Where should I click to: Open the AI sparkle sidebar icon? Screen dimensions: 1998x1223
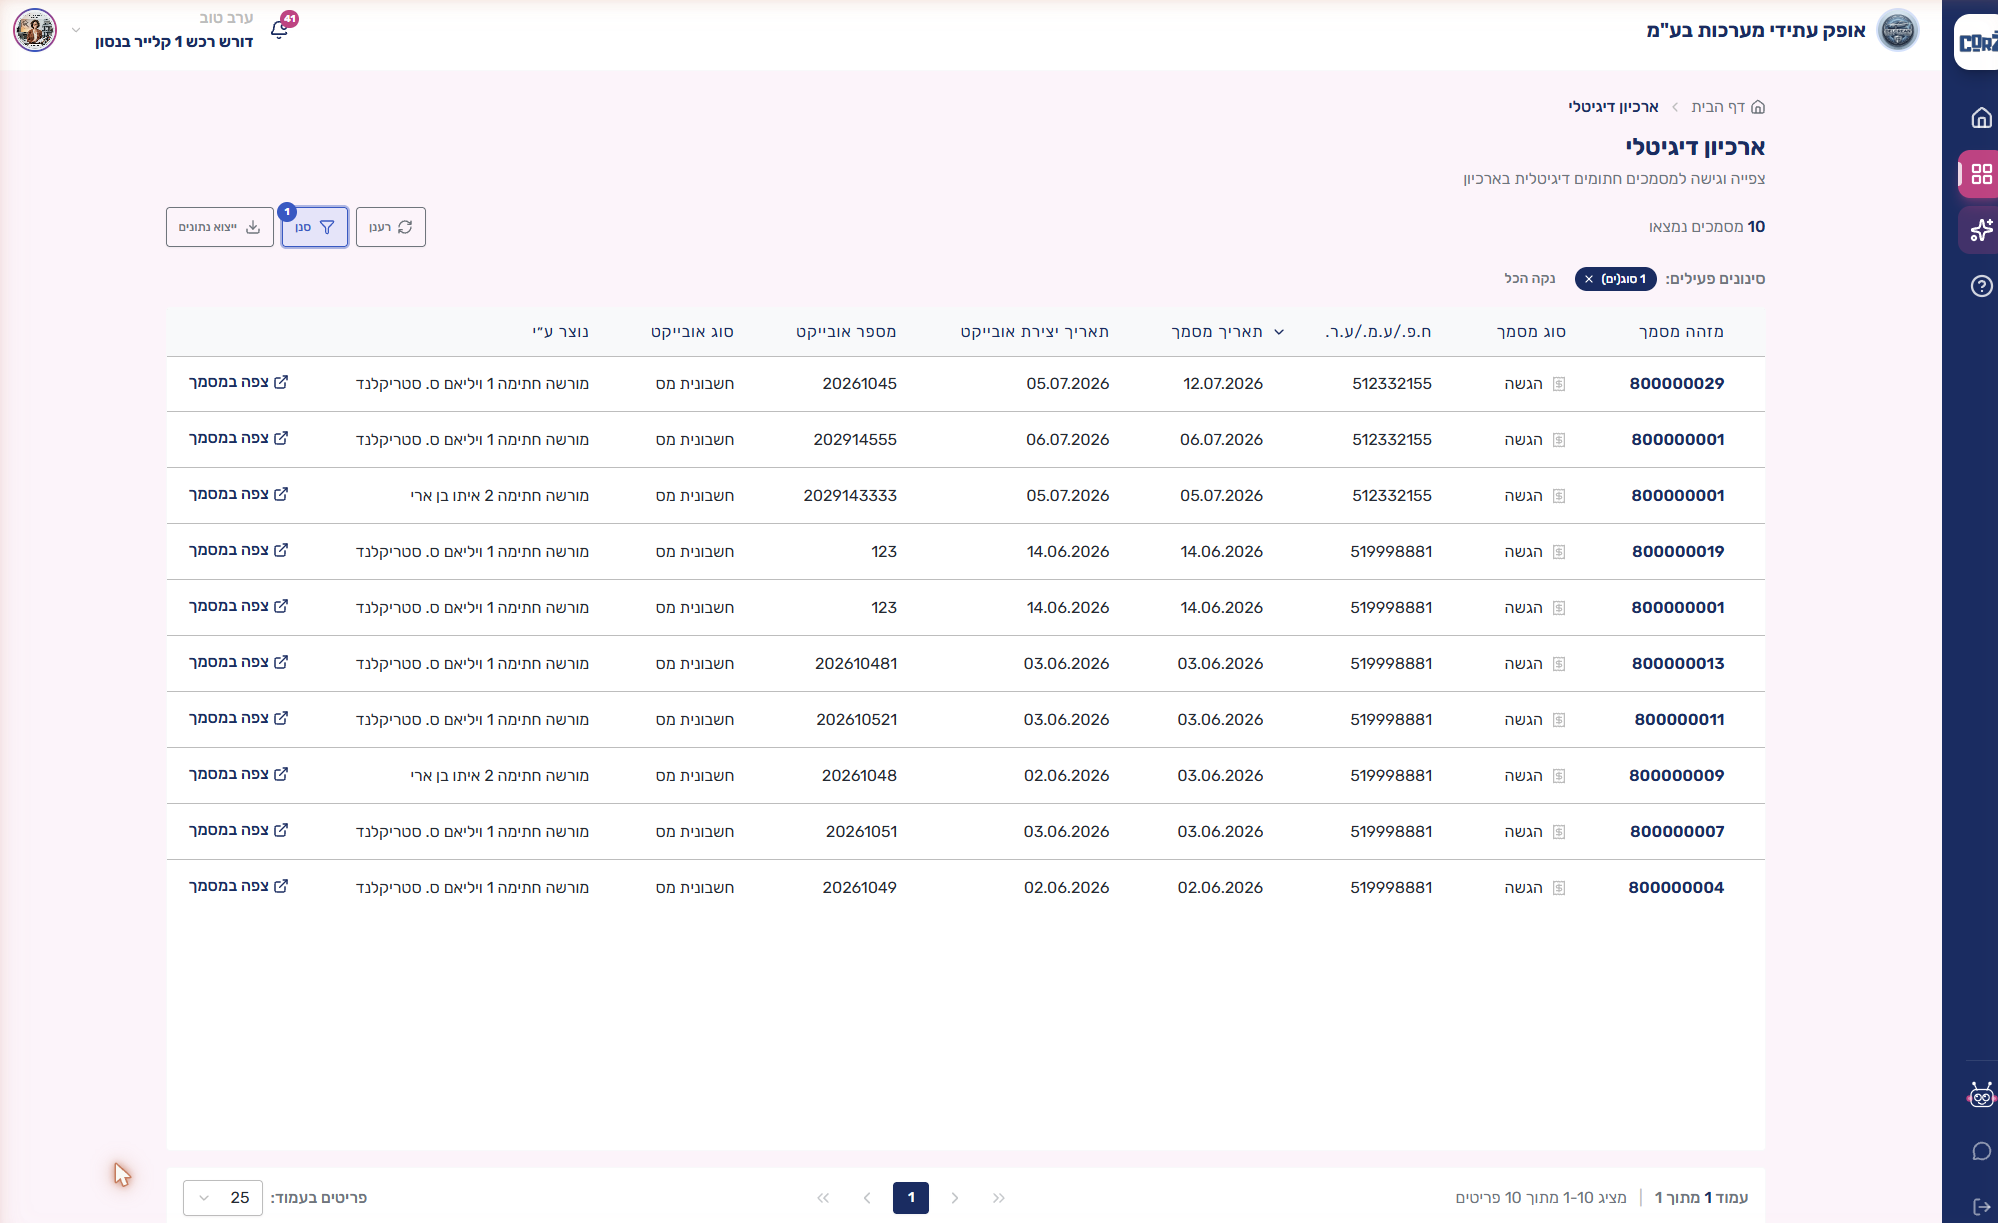(x=1981, y=230)
